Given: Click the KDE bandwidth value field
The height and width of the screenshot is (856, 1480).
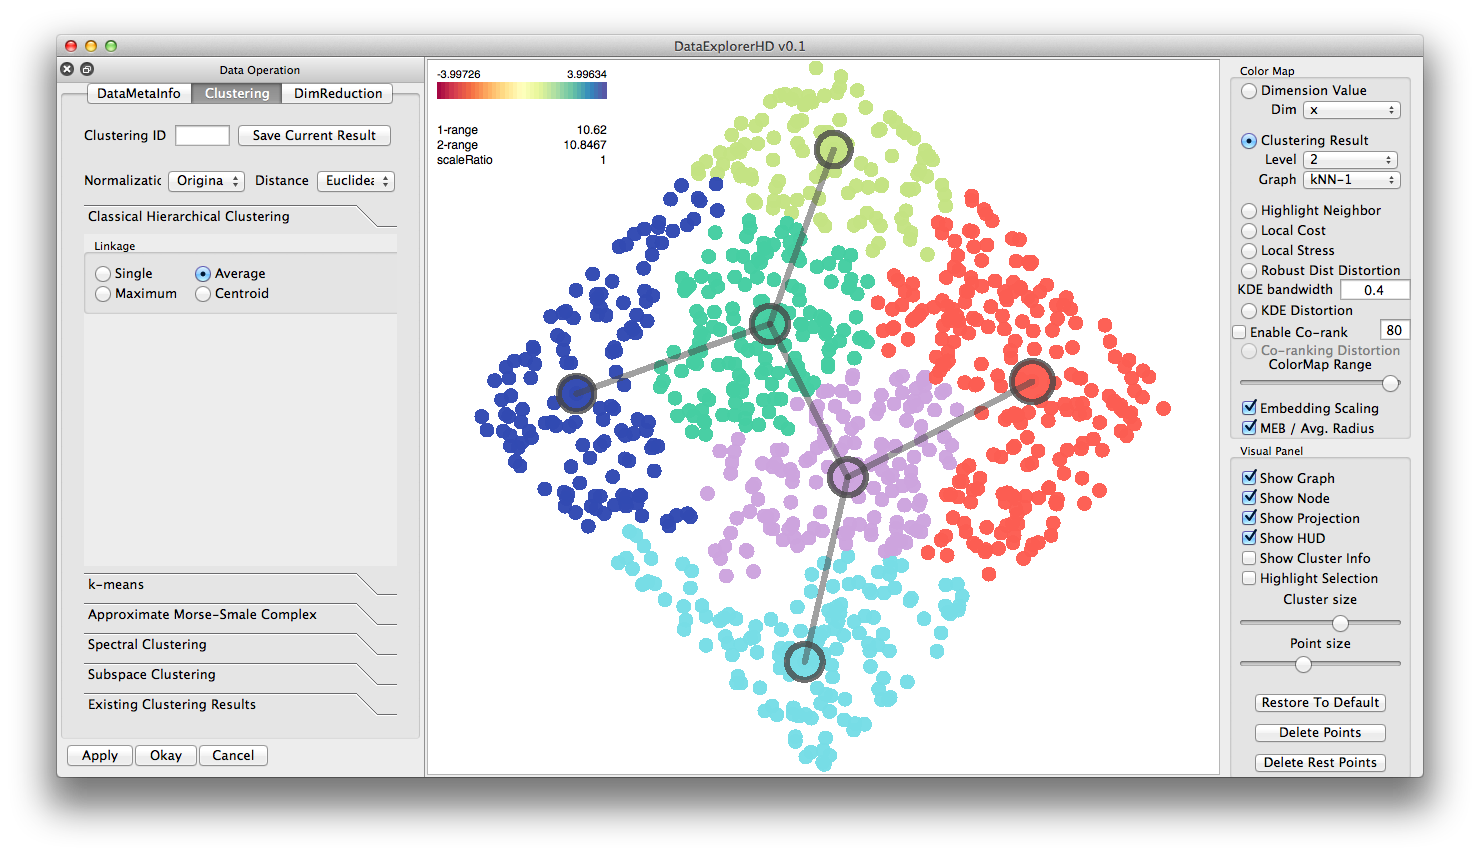Looking at the screenshot, I should [x=1374, y=290].
